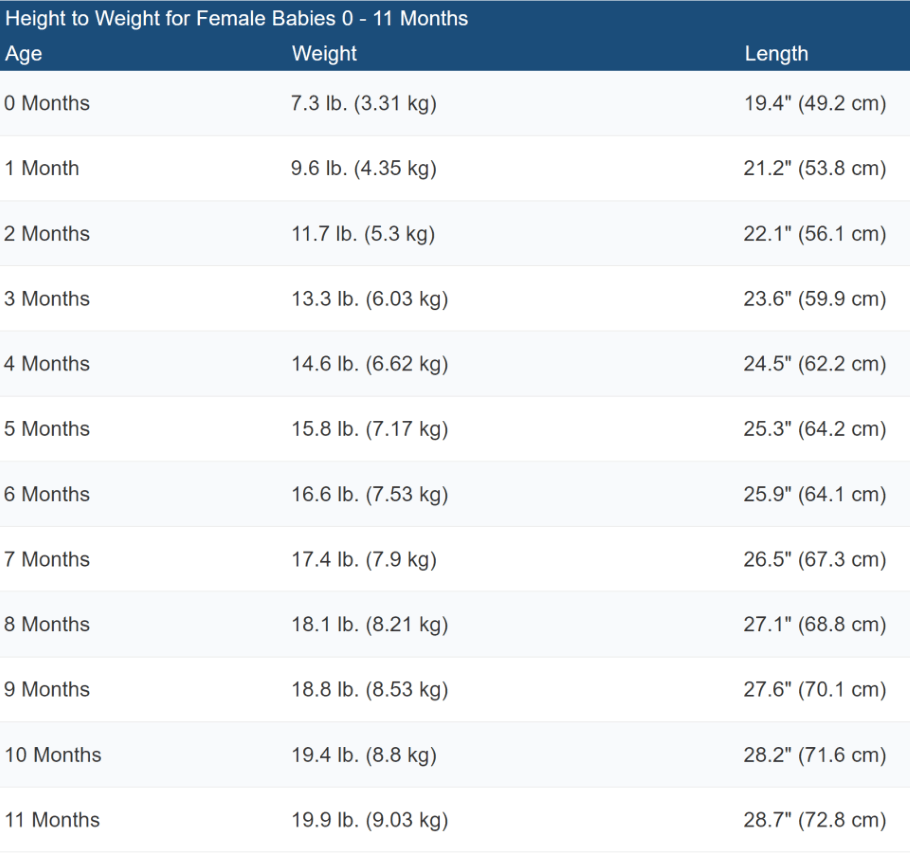This screenshot has height=858, width=910.
Task: Click the 11 Months row label
Action: (x=52, y=820)
